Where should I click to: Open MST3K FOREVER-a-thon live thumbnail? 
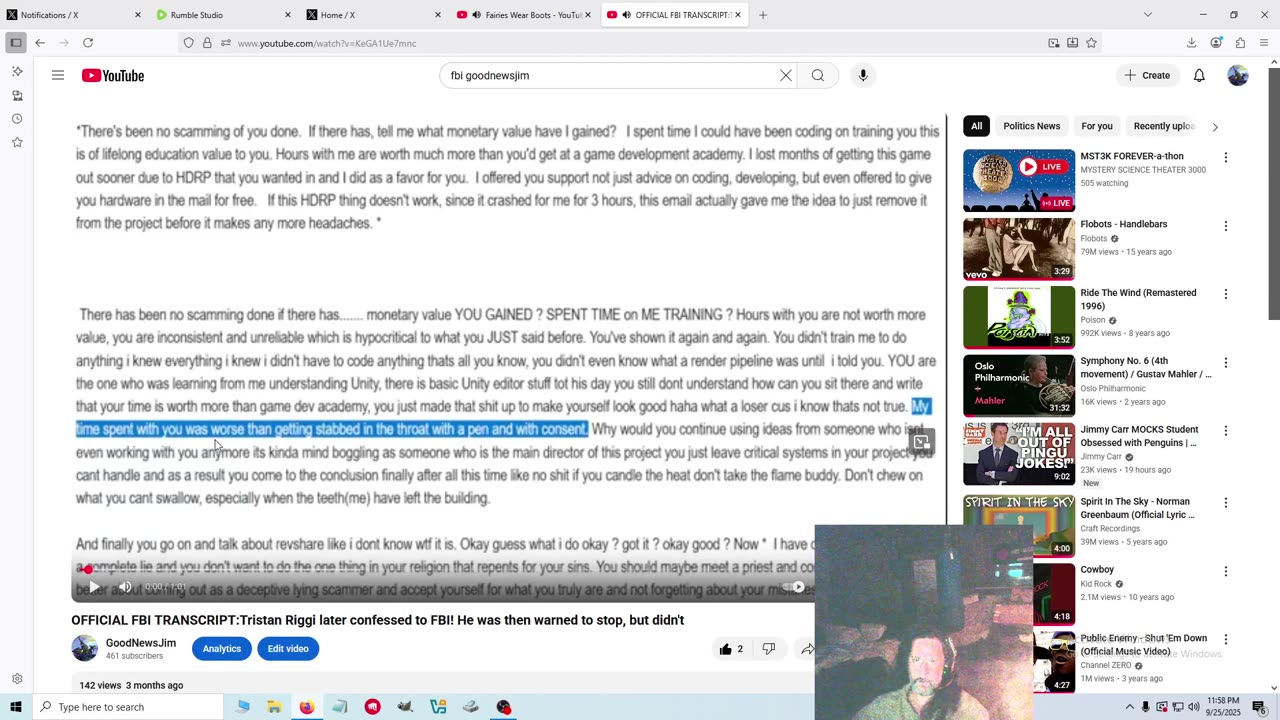(x=1019, y=181)
